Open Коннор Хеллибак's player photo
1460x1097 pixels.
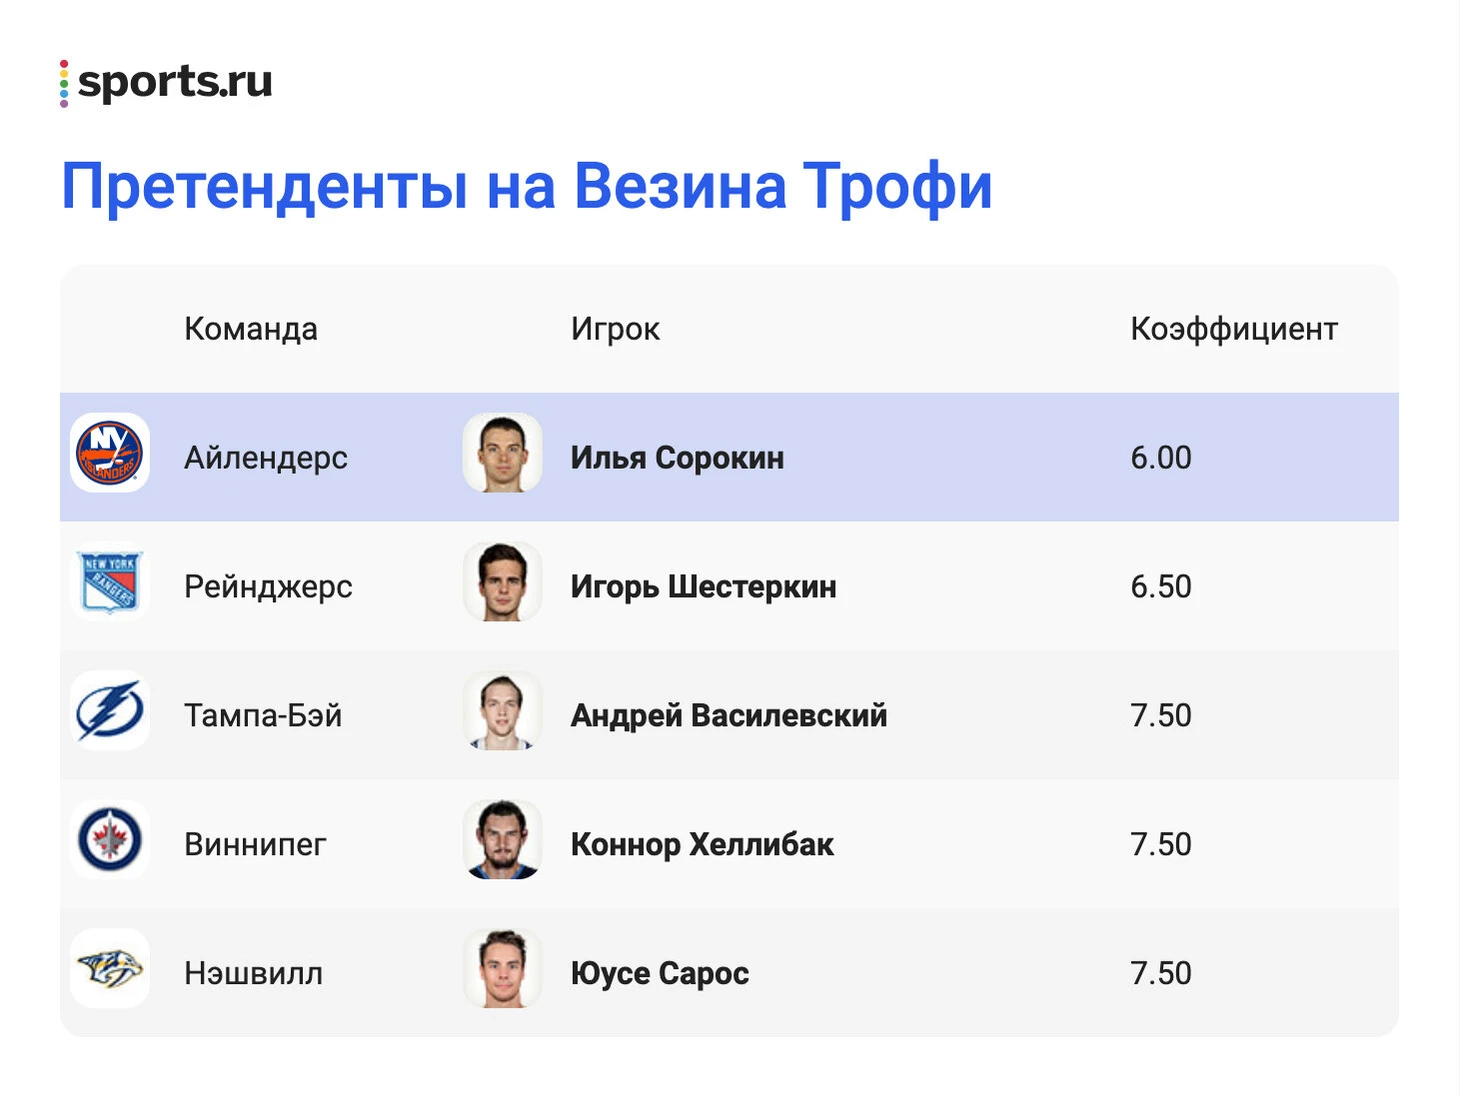tap(503, 840)
